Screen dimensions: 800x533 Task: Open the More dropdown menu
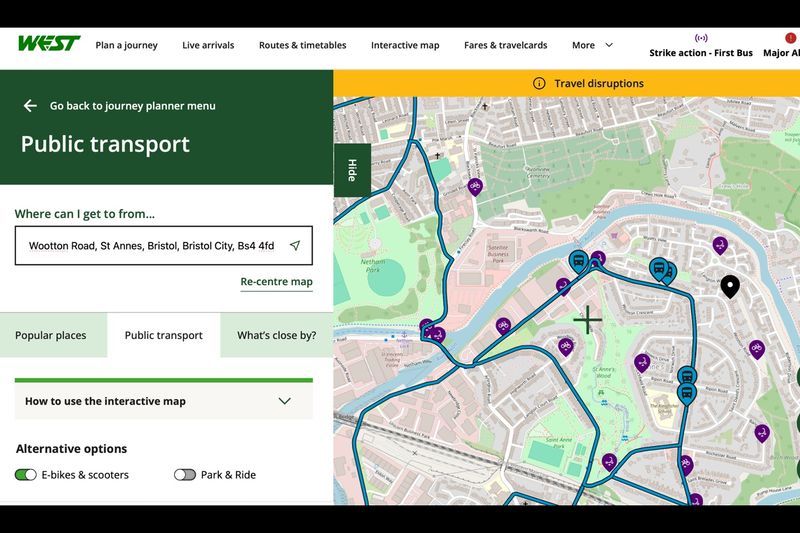(x=592, y=45)
